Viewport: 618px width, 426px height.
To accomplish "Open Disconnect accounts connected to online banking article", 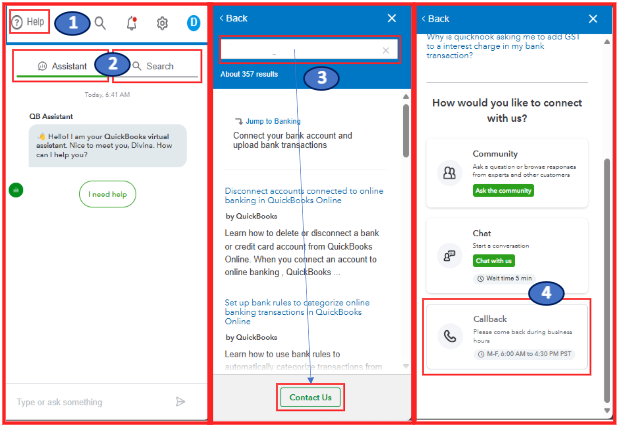I will (304, 195).
